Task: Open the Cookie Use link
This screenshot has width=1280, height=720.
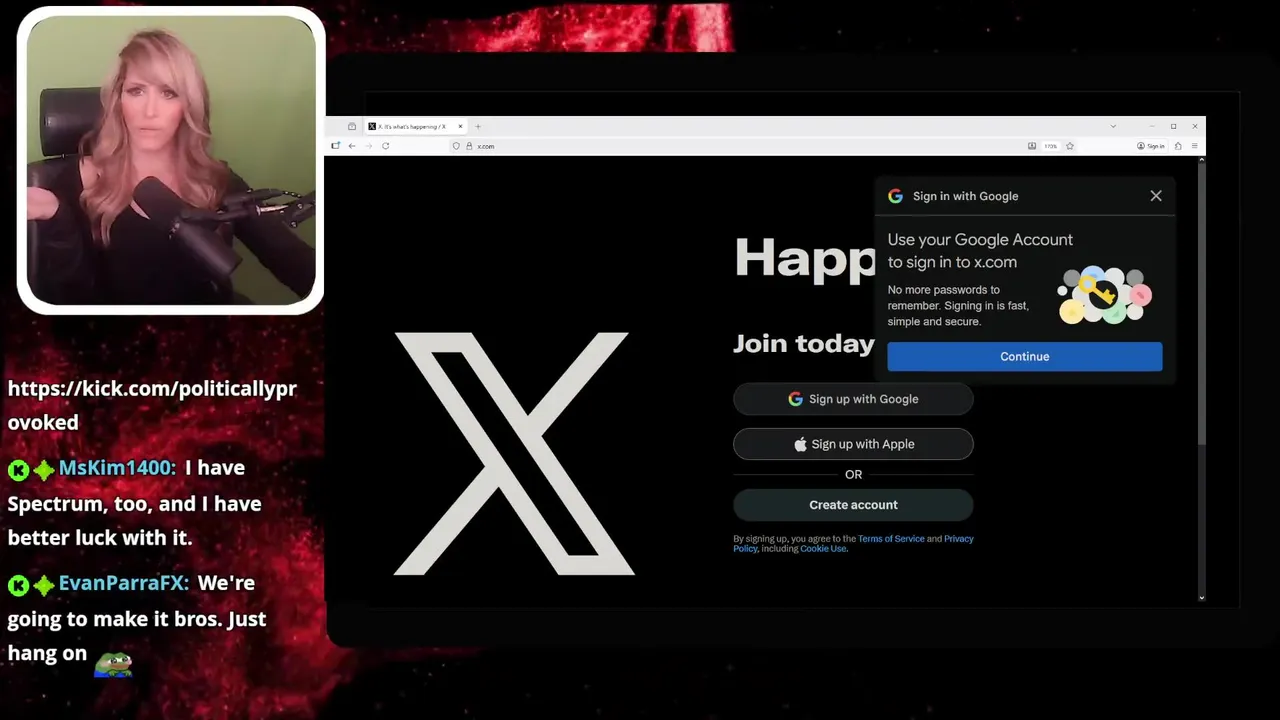Action: [x=823, y=549]
